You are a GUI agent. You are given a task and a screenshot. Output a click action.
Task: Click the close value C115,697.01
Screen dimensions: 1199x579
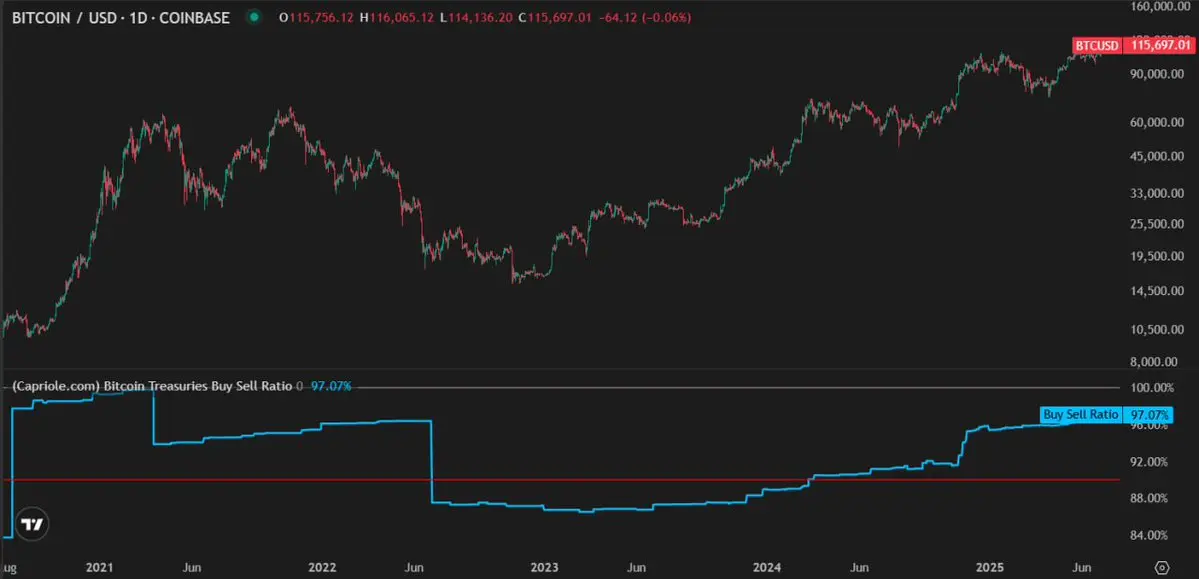[555, 18]
